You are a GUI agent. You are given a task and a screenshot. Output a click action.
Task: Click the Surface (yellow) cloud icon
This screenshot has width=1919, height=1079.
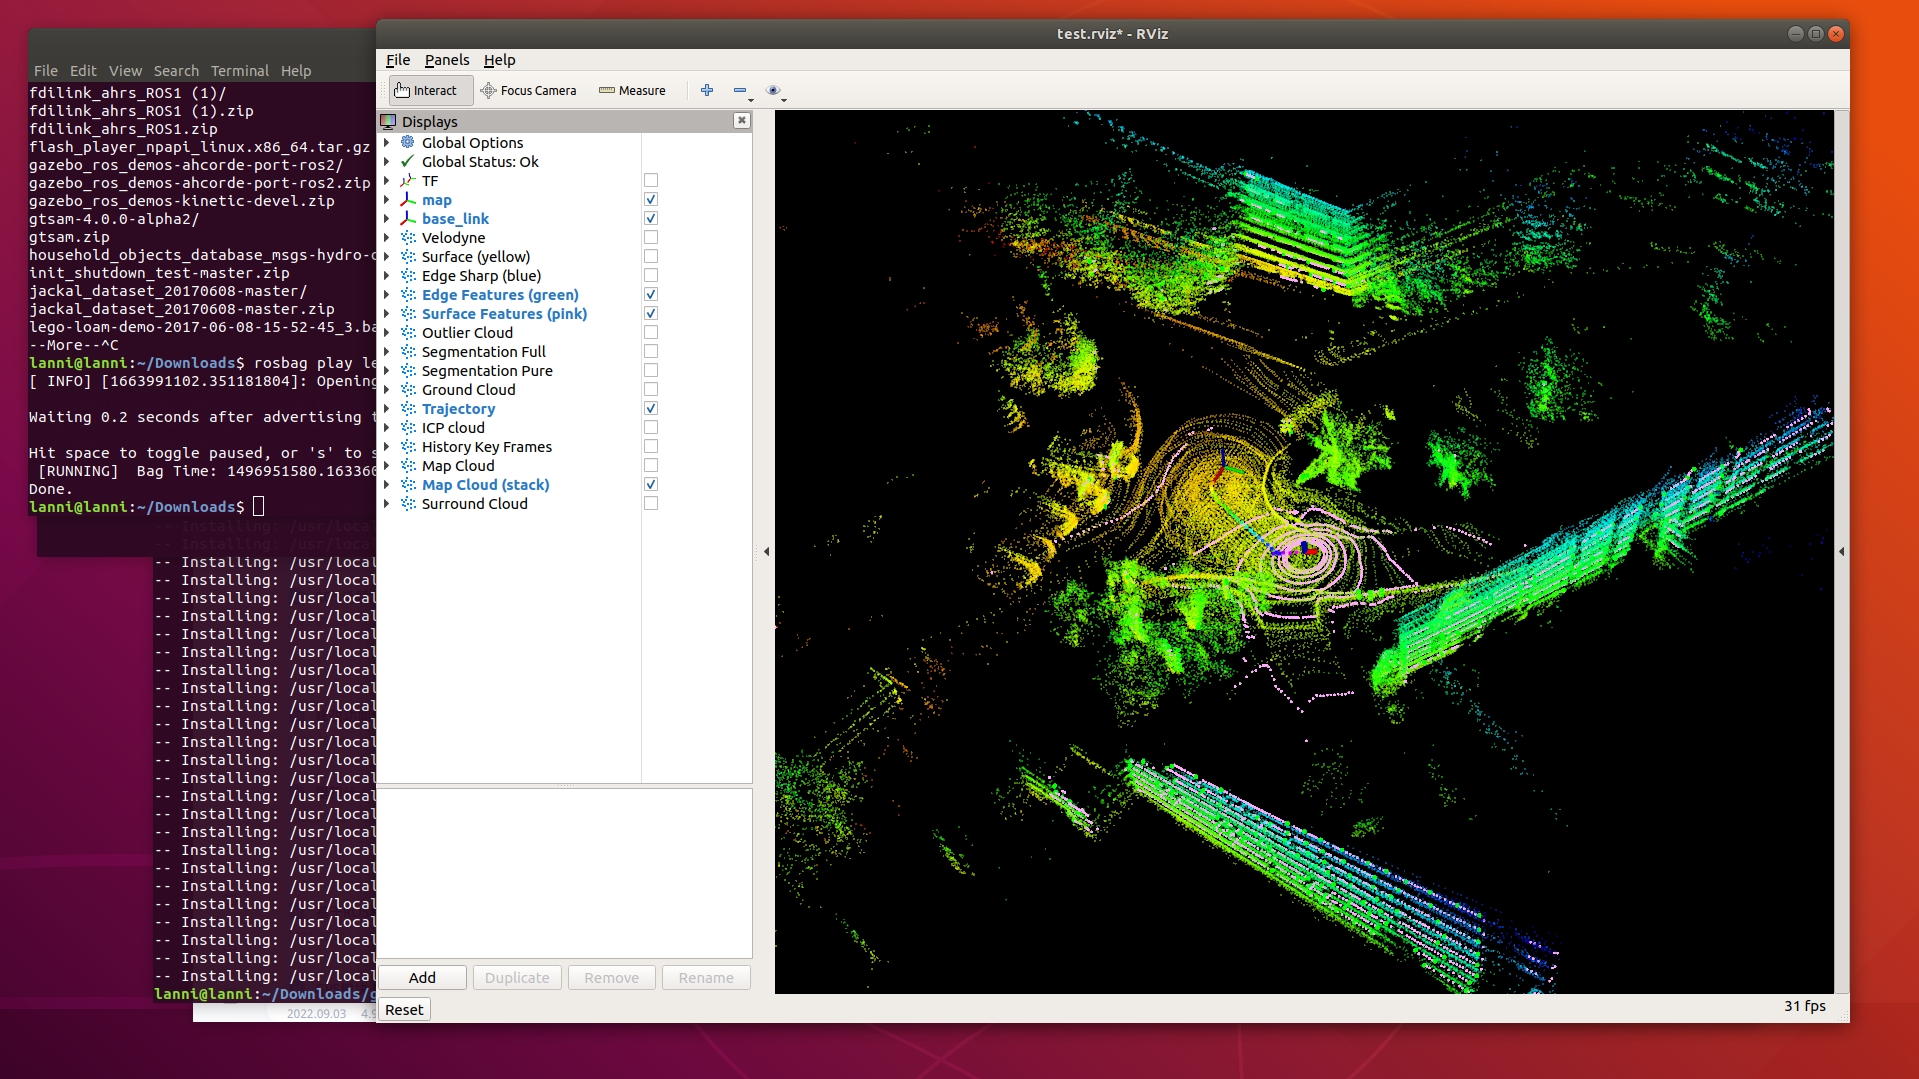408,256
